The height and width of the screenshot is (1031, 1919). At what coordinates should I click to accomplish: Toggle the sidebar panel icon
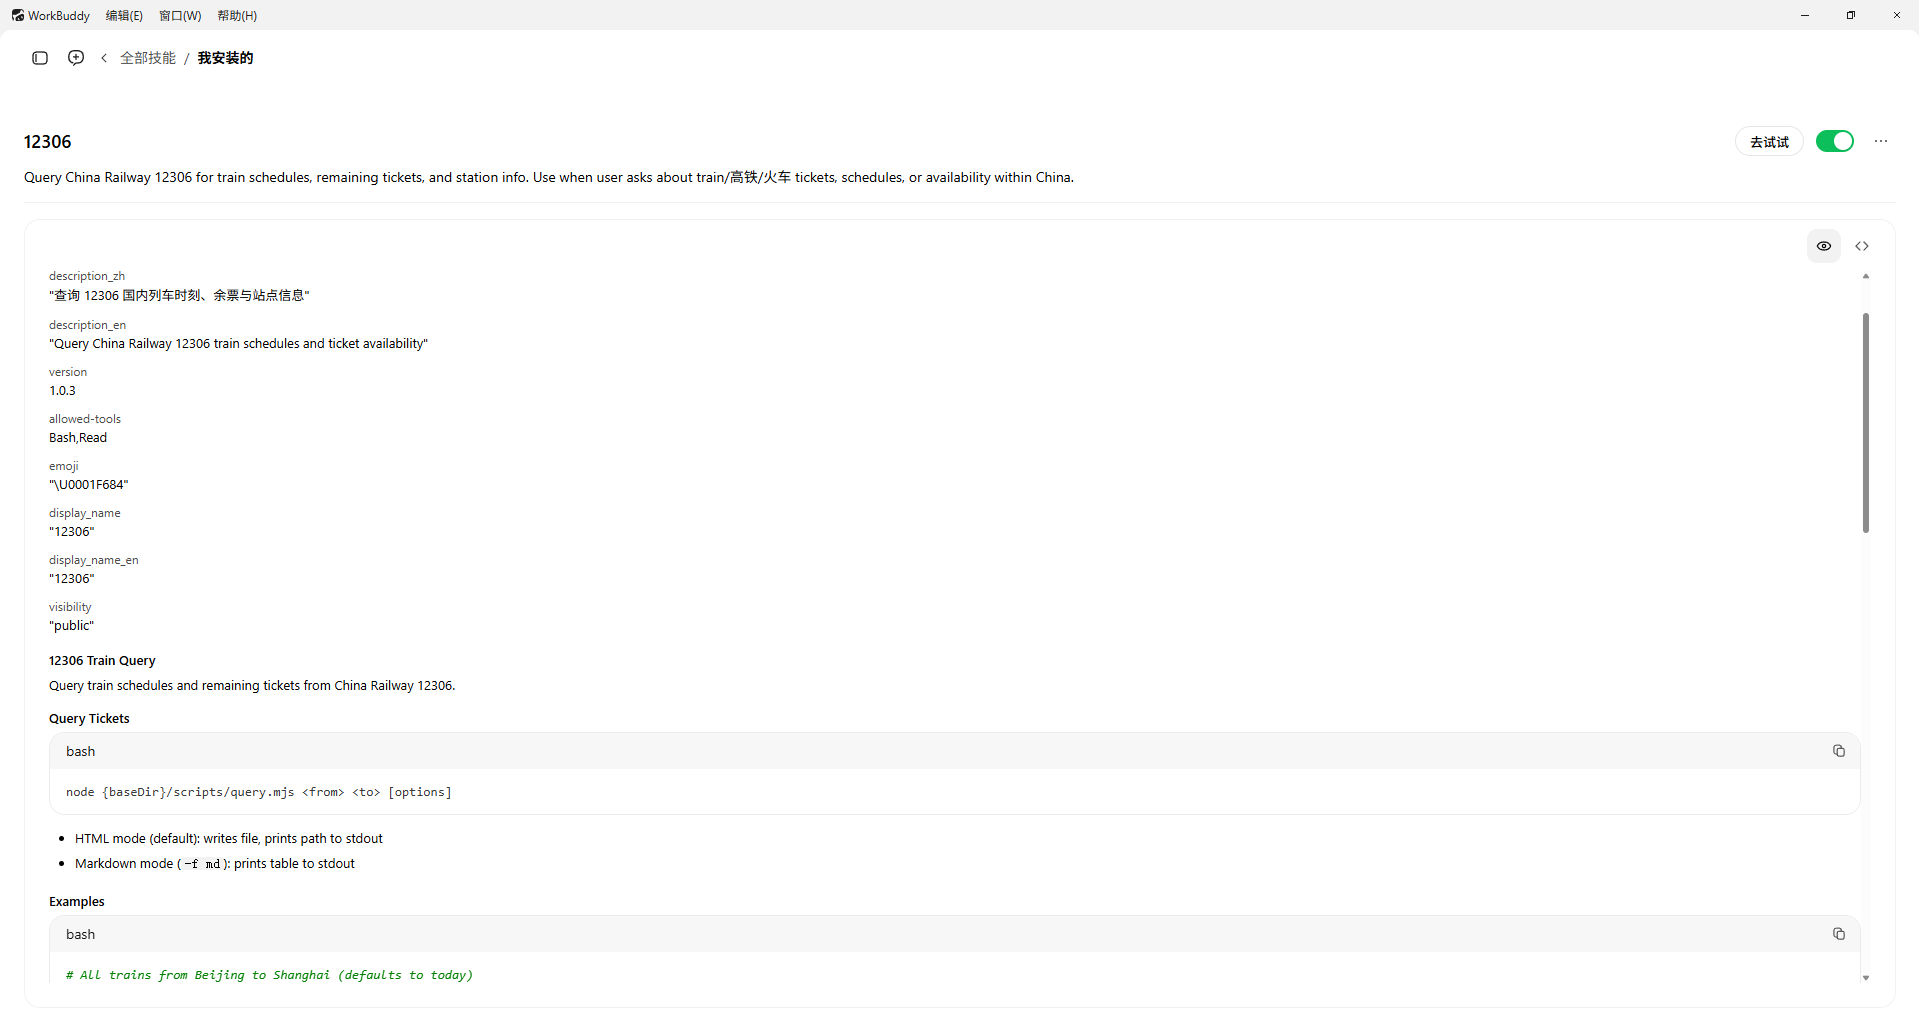point(40,58)
